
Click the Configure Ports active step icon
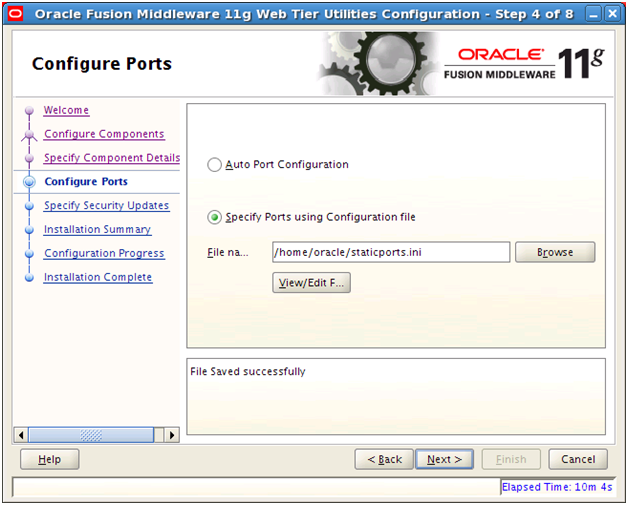coord(29,182)
